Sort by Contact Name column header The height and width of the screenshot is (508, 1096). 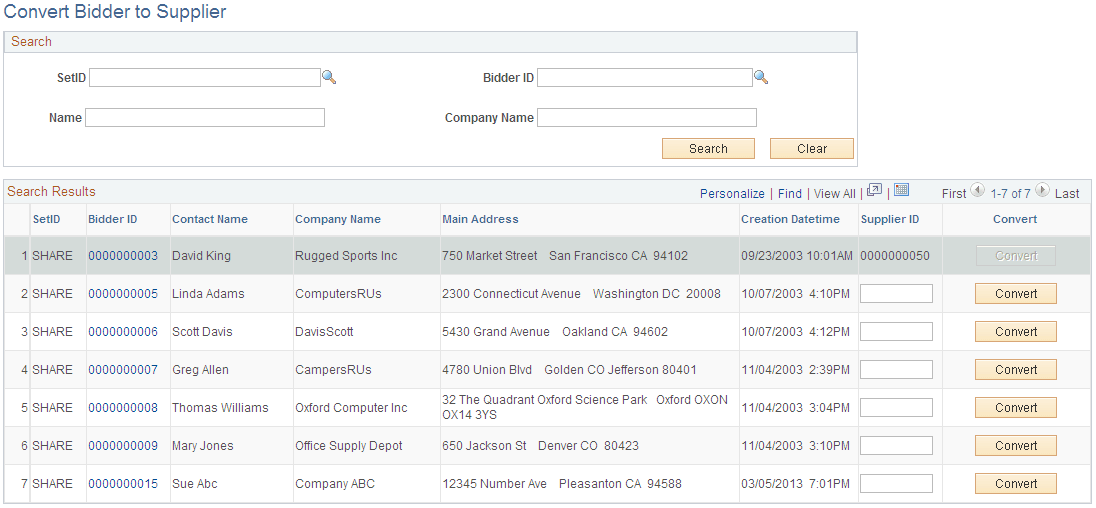210,219
